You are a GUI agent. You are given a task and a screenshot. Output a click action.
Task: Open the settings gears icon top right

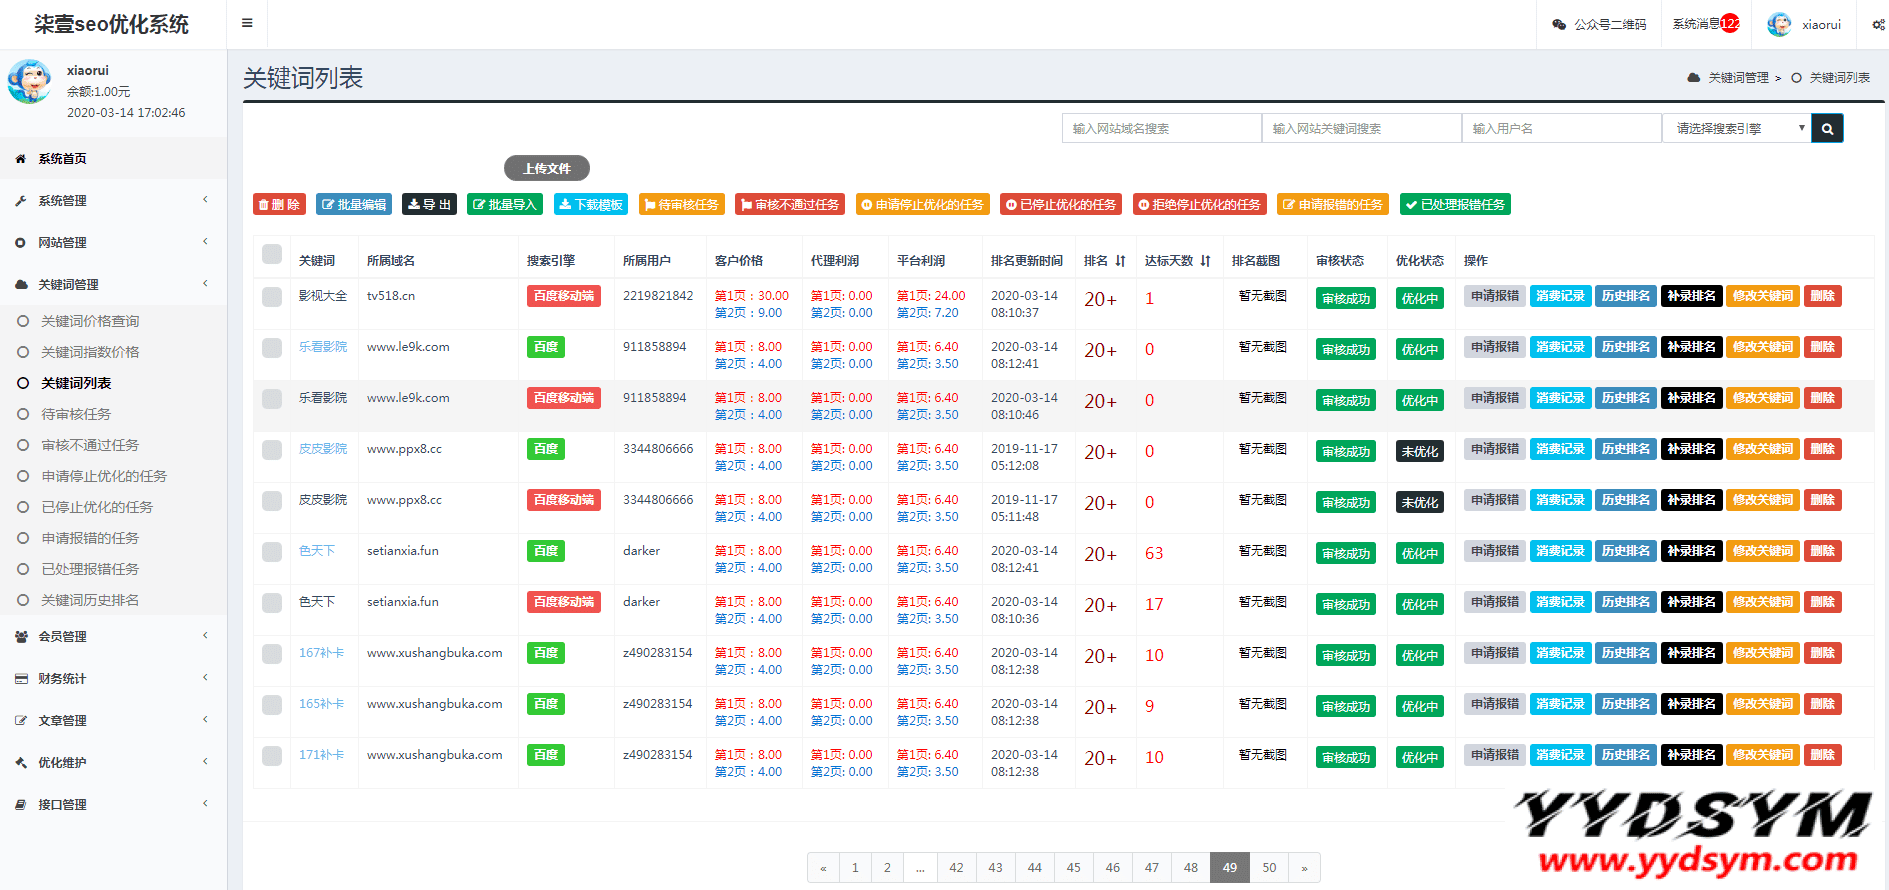(1878, 25)
